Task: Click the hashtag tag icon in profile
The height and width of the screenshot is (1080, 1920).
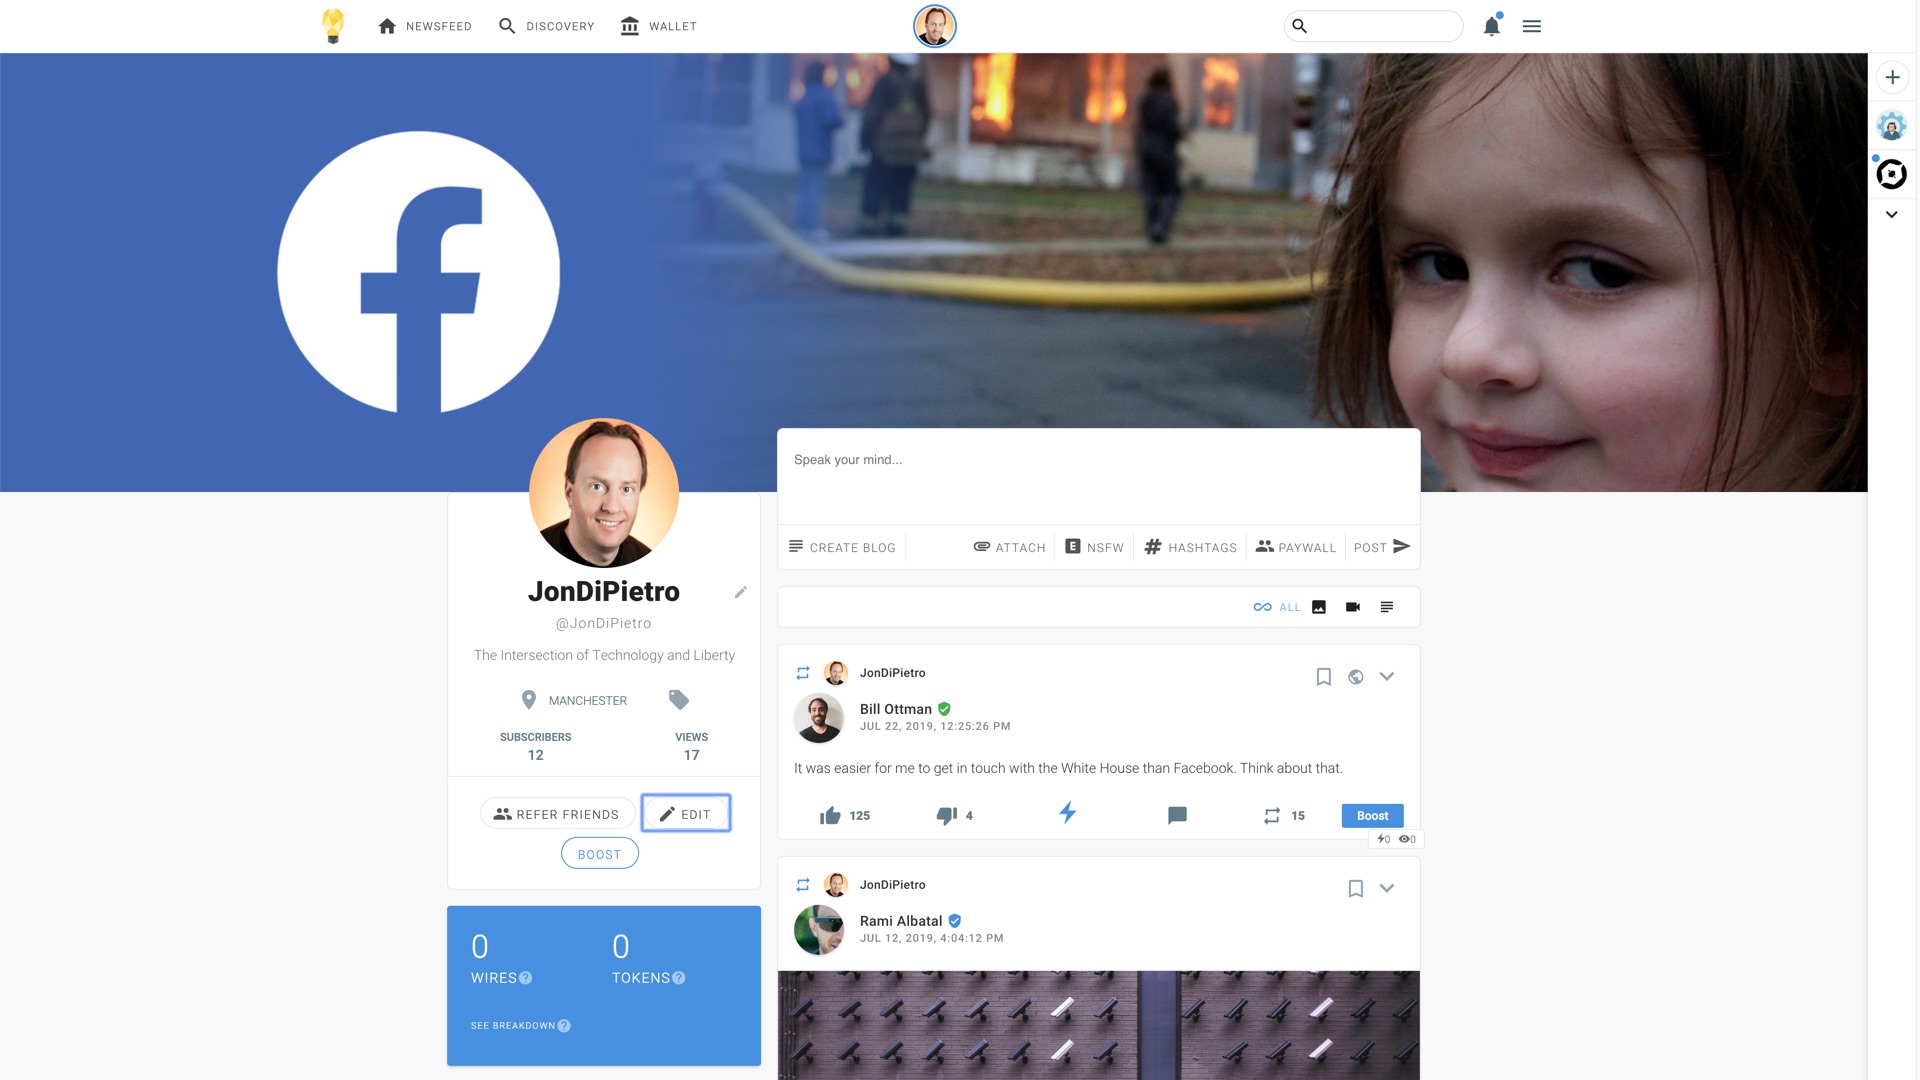Action: 679,700
